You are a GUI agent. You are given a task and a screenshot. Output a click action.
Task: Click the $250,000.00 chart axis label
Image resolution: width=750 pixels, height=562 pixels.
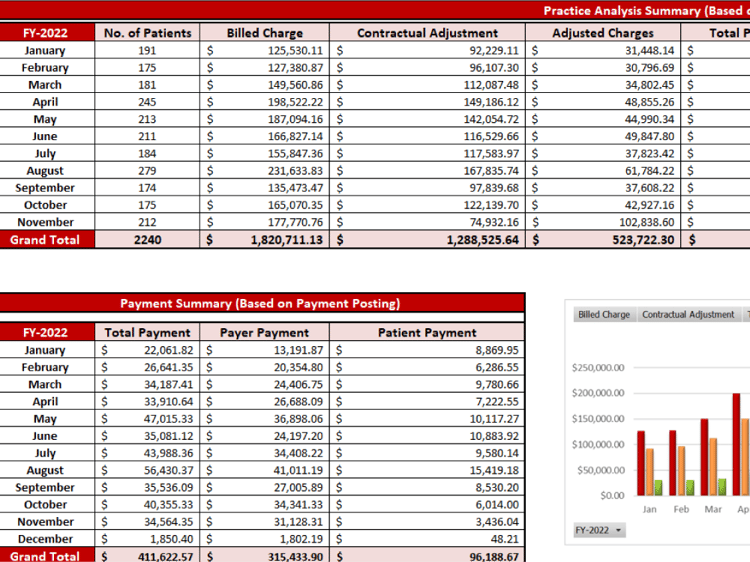pyautogui.click(x=598, y=368)
